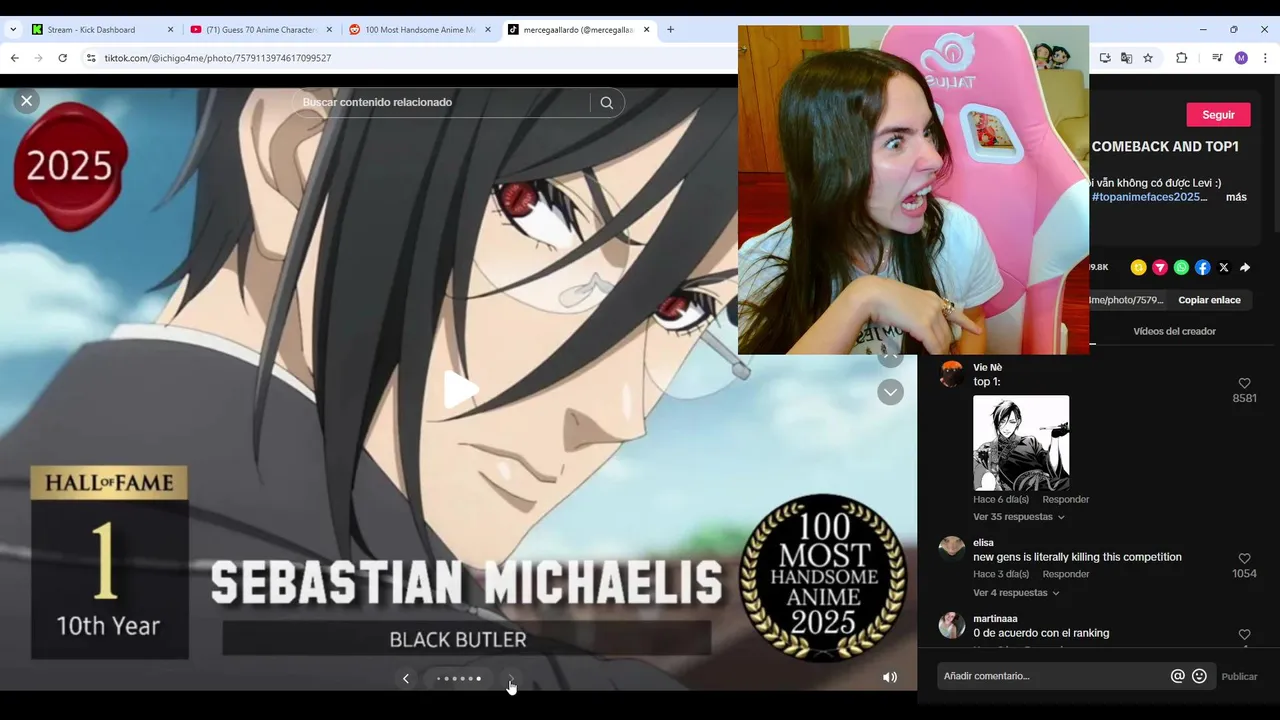Open Vie Nè's profile avatar
Image resolution: width=1280 pixels, height=720 pixels.
(x=951, y=373)
